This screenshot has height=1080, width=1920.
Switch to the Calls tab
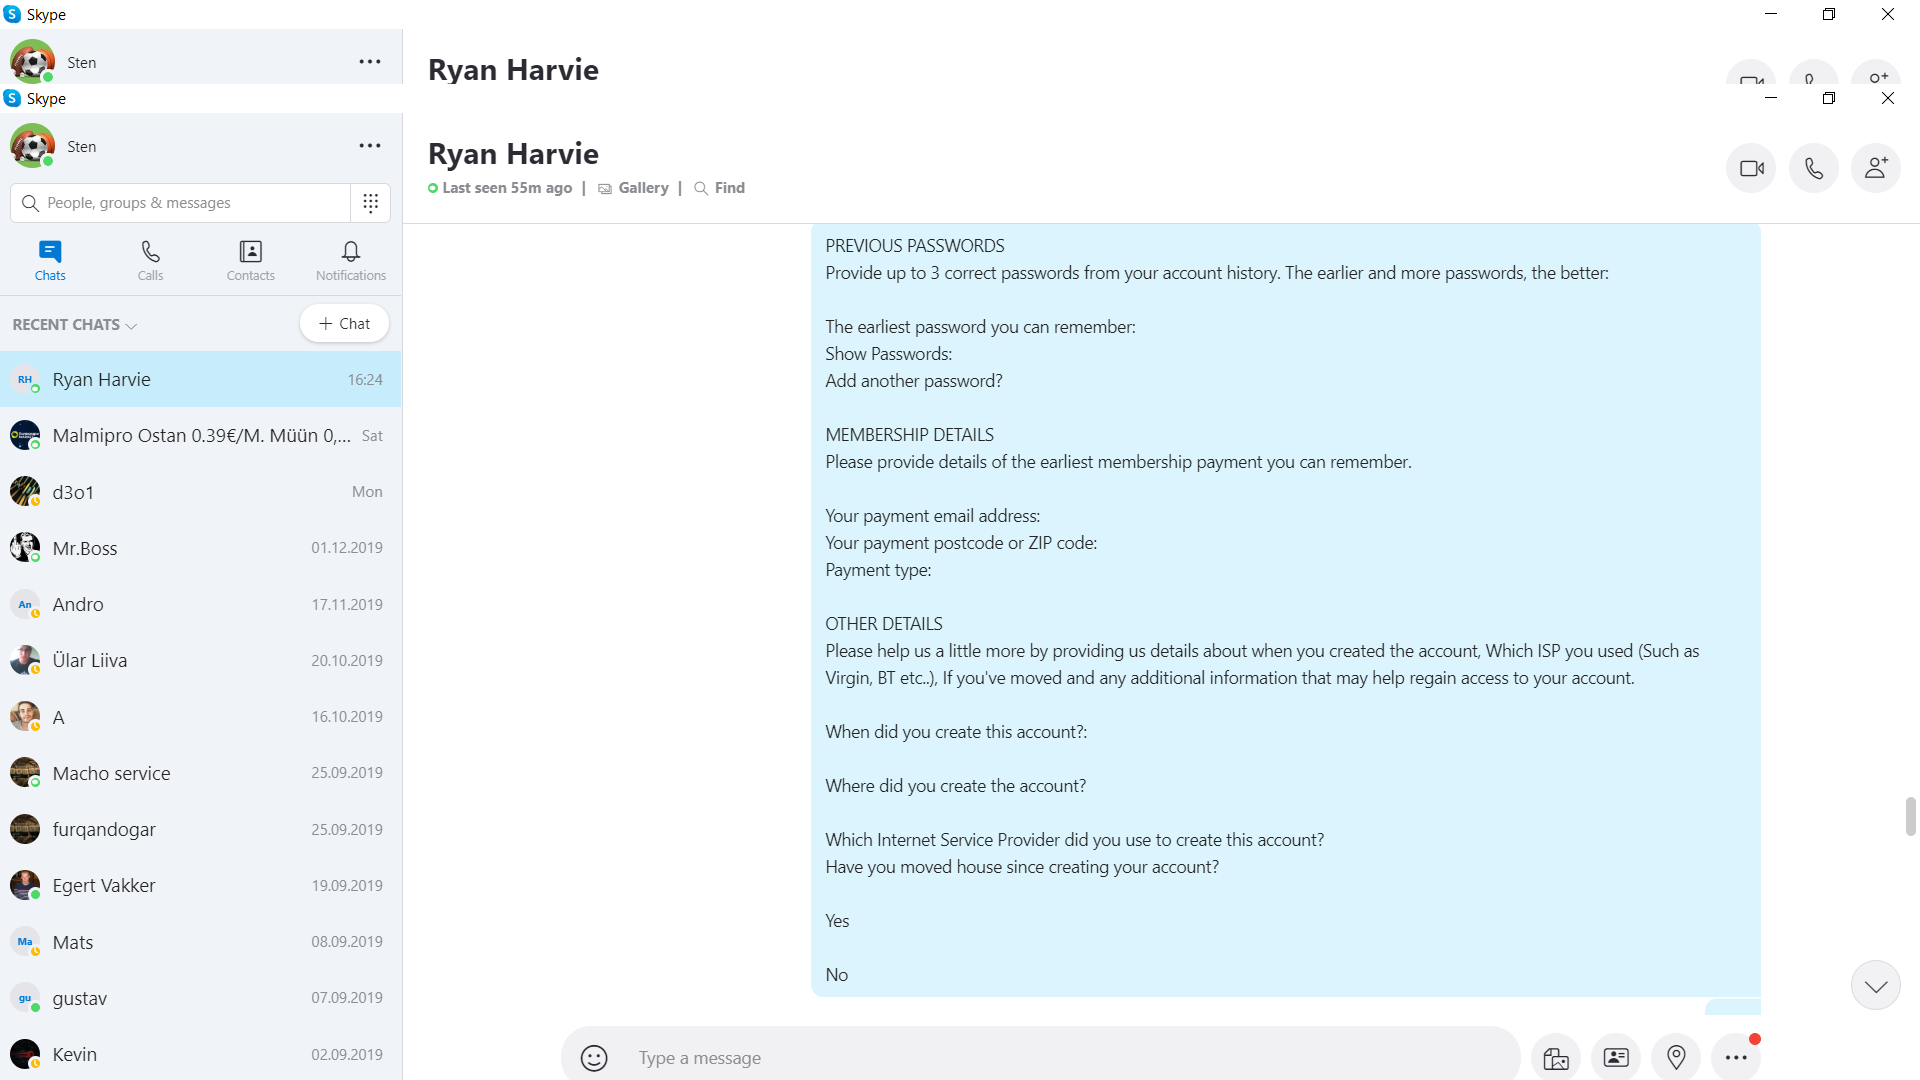coord(150,260)
